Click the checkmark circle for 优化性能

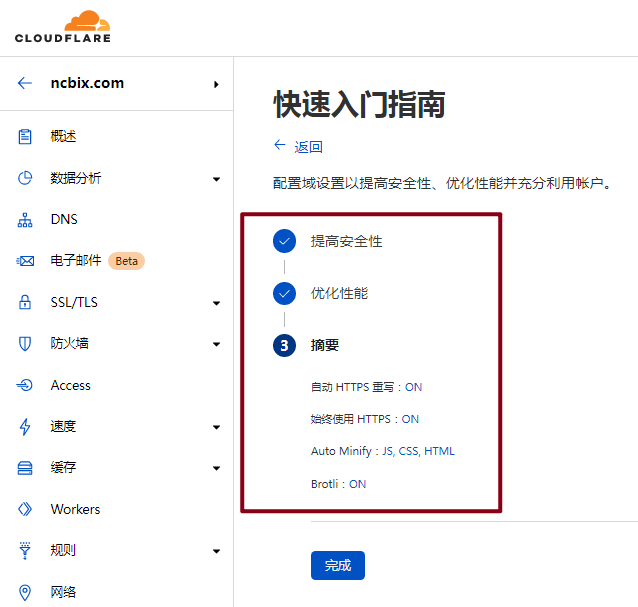pyautogui.click(x=284, y=293)
